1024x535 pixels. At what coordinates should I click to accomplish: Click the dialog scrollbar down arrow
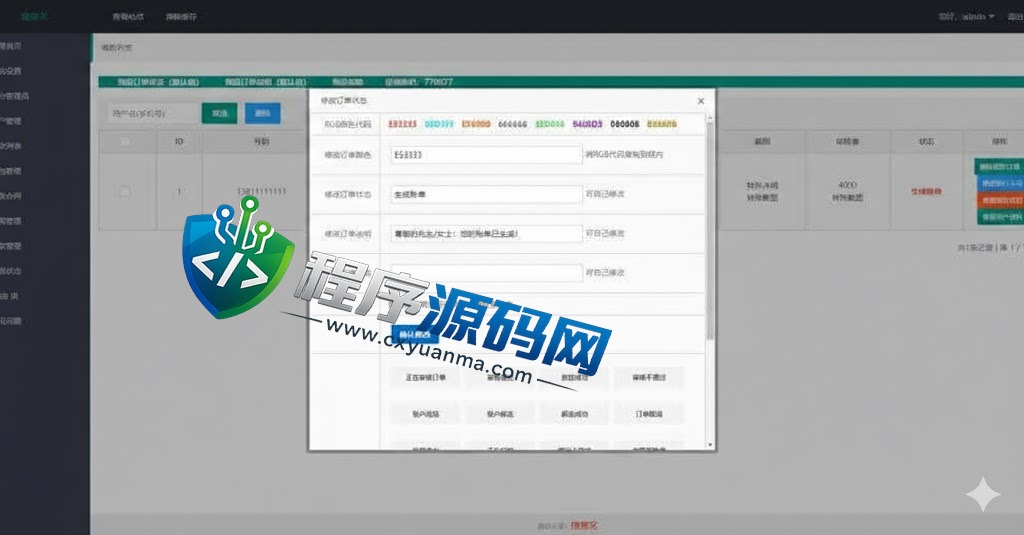[710, 445]
